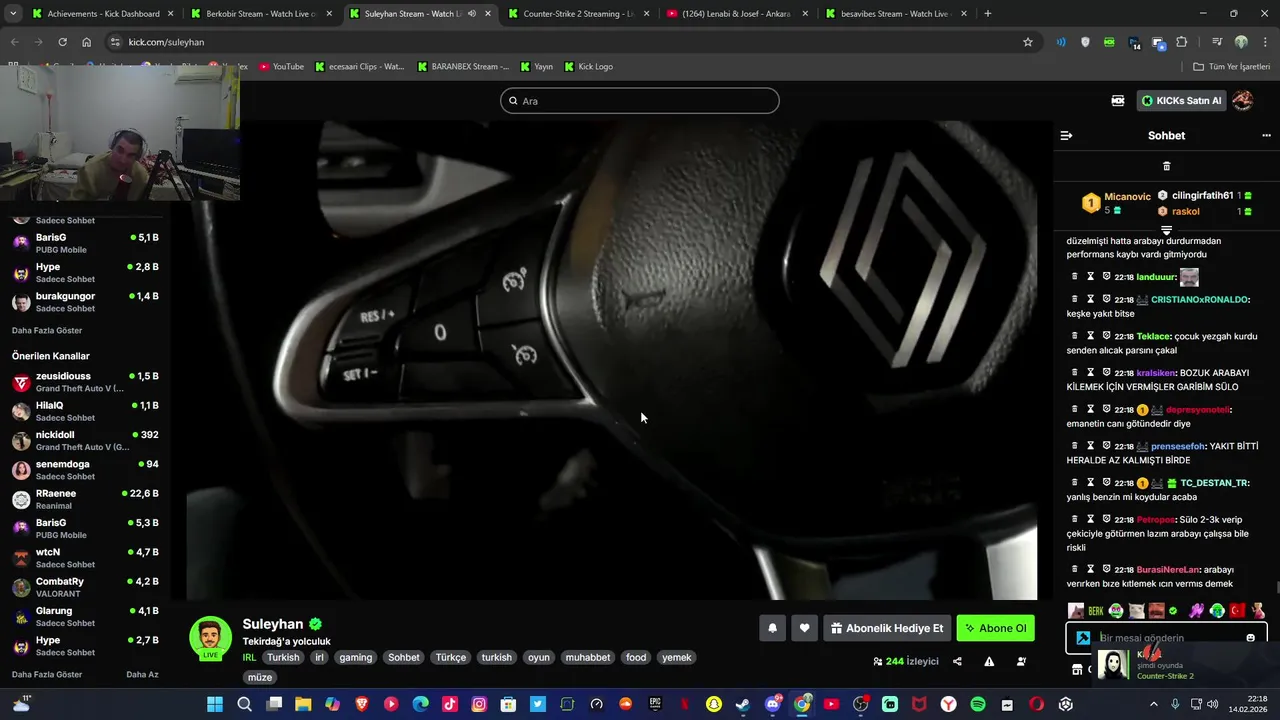Screen dimensions: 1280x720
Task: Switch to Counter-Strike 2 Streaming tab
Action: tap(579, 14)
